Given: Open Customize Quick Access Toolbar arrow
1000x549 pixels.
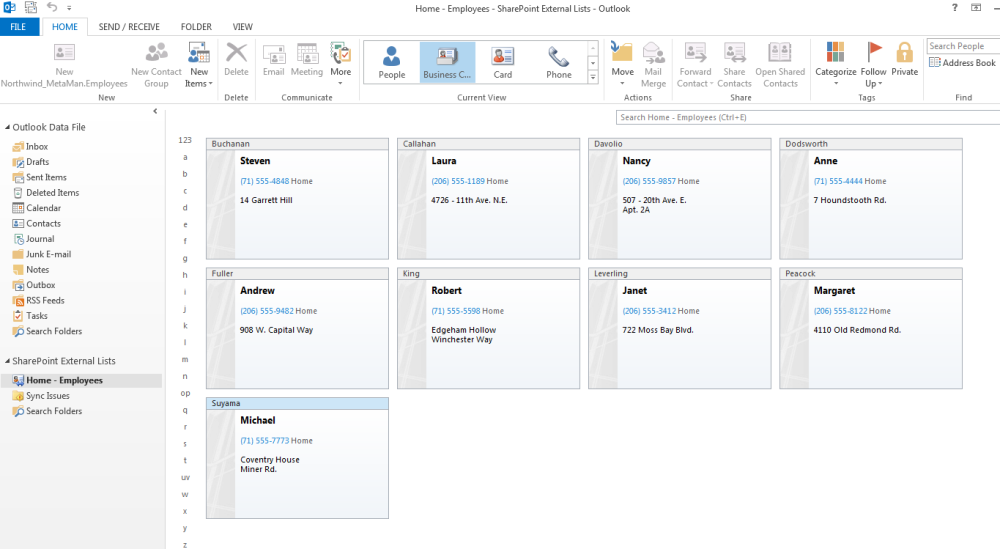Looking at the screenshot, I should pyautogui.click(x=69, y=8).
